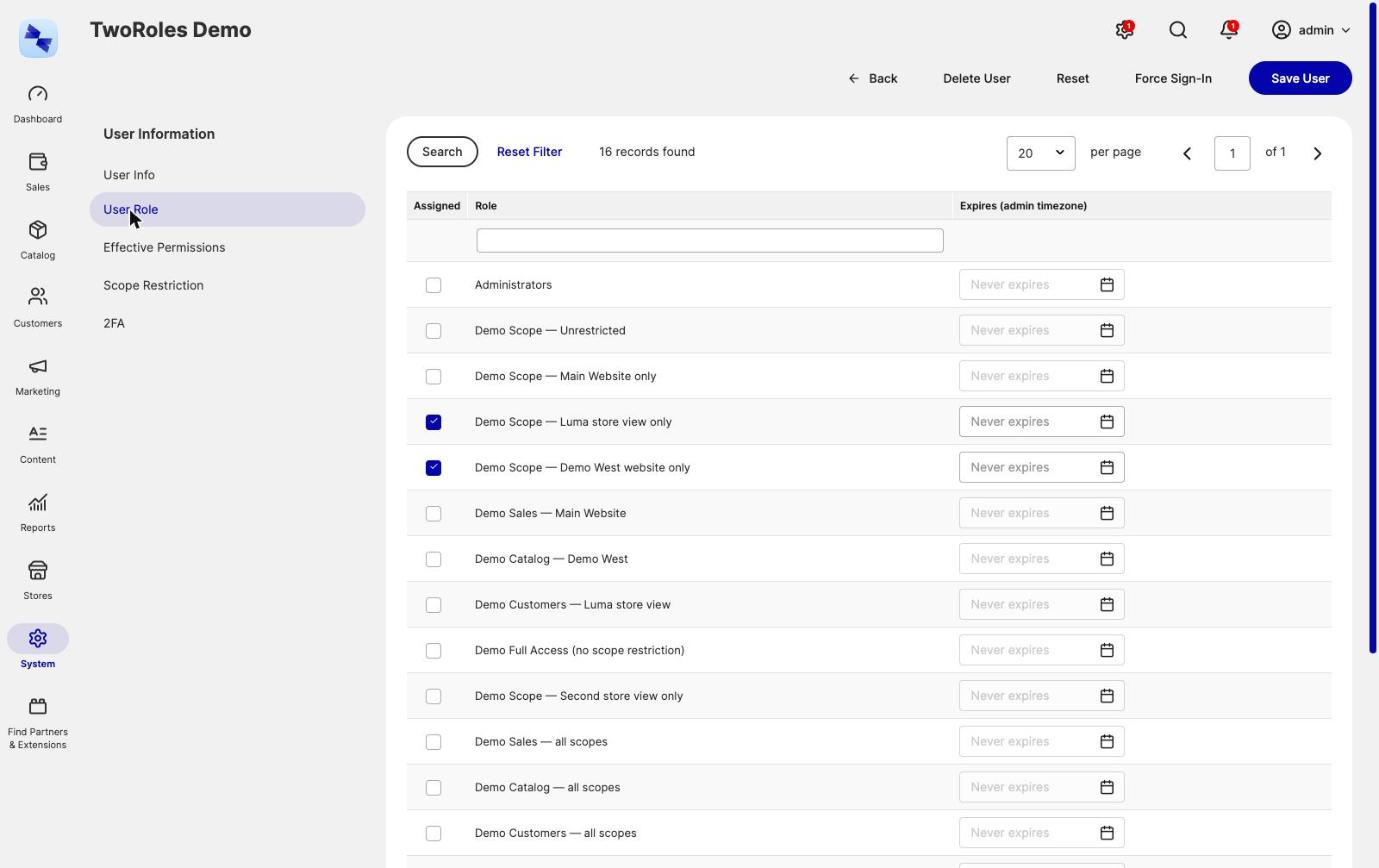Screen dimensions: 1379x868
Task: Click the Magento logo in the sidebar
Action: pyautogui.click(x=38, y=38)
